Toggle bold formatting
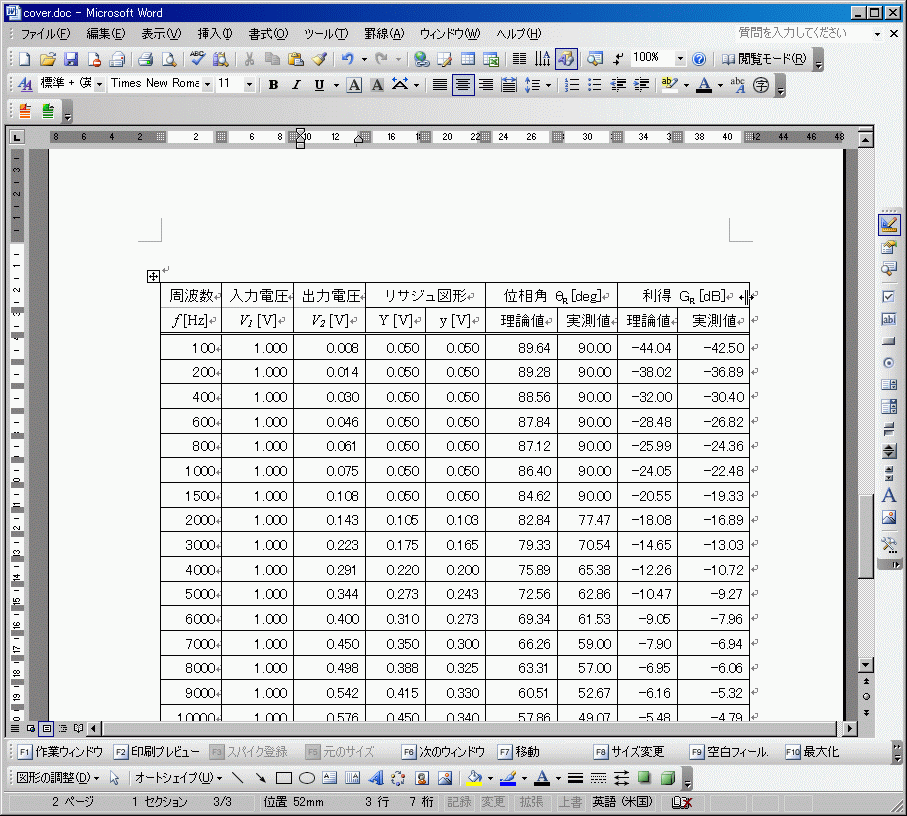907x816 pixels. coord(273,85)
